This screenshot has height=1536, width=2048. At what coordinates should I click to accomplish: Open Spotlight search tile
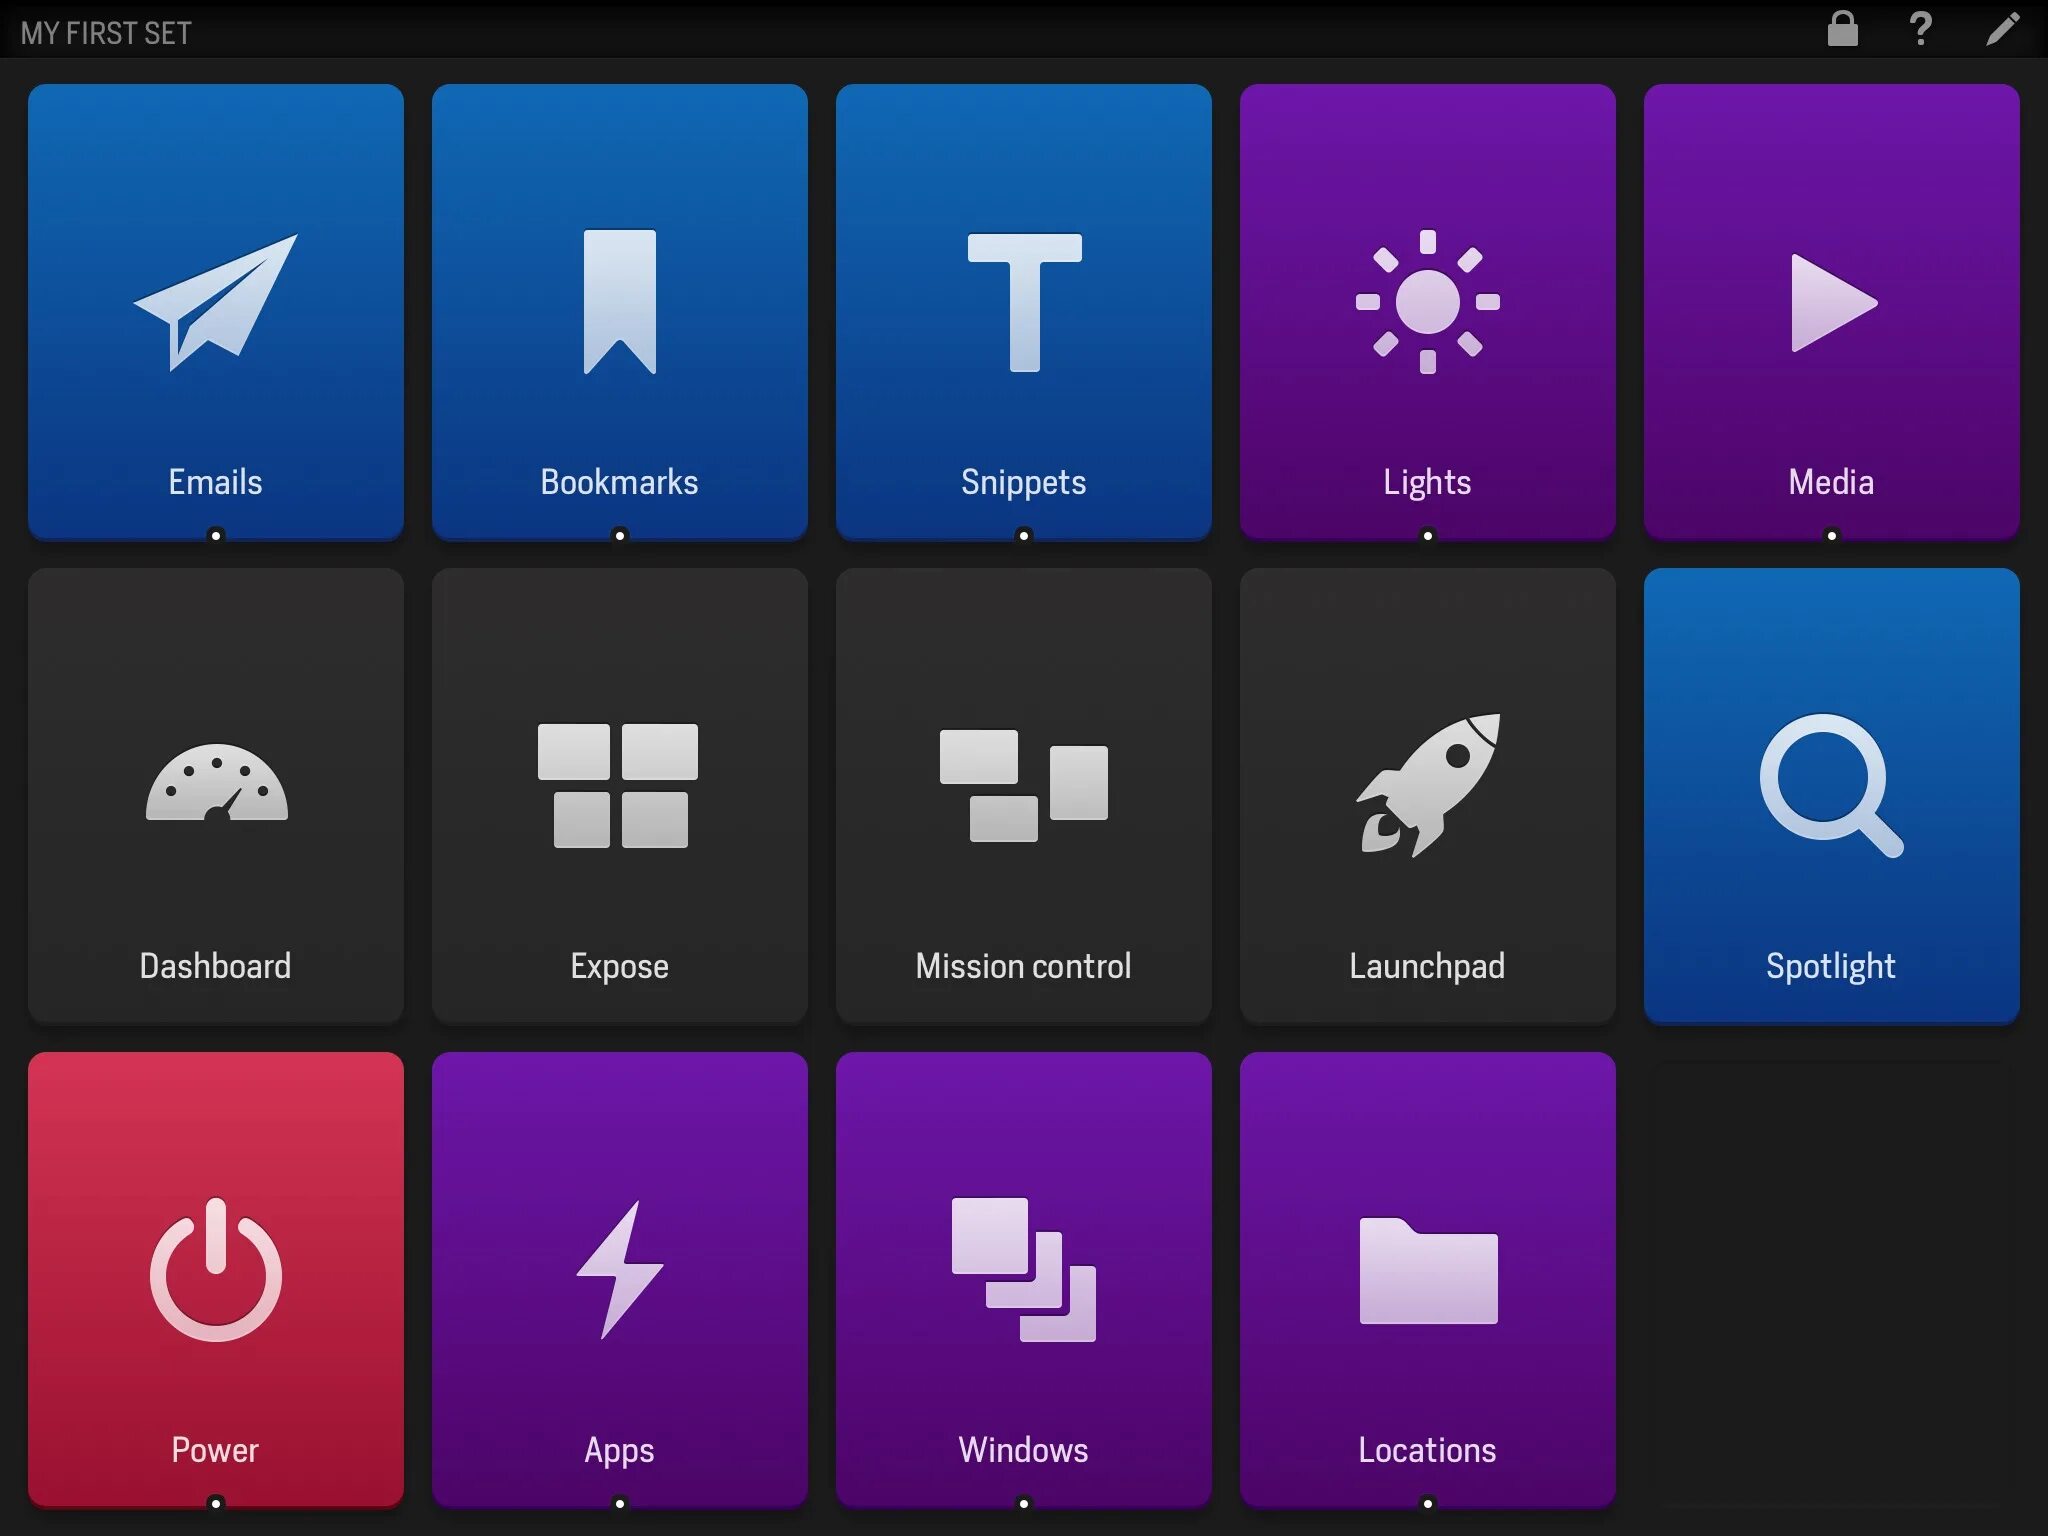(1831, 795)
